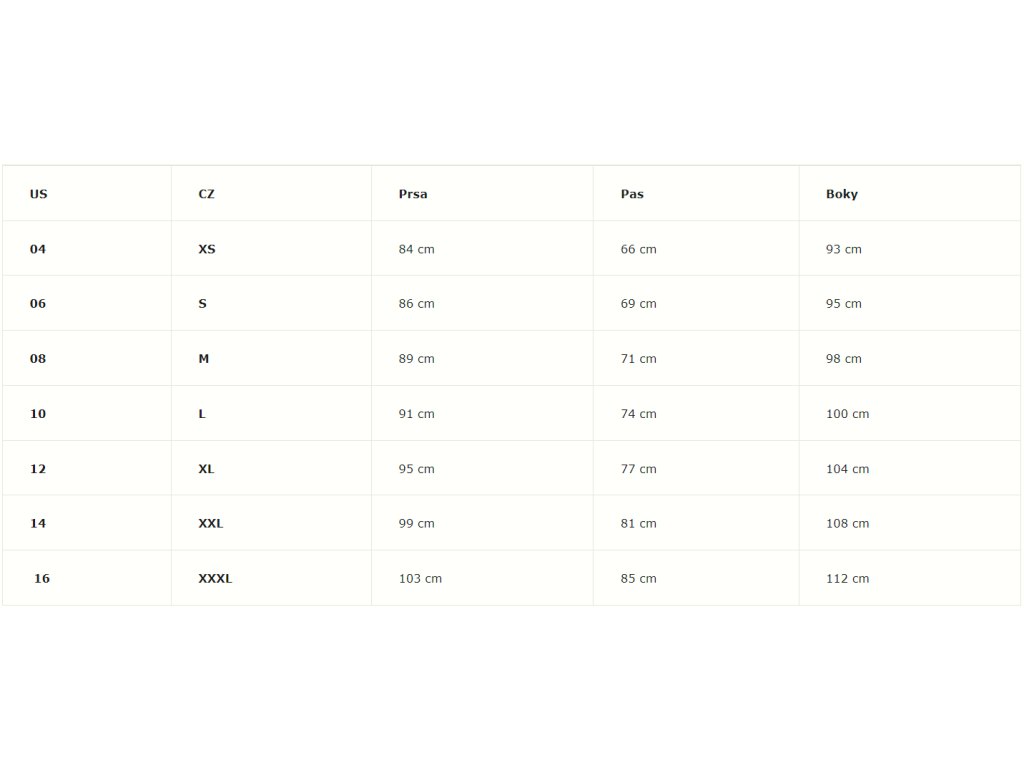Select US size 10 cell
Viewport: 1024px width, 768px height.
38,414
